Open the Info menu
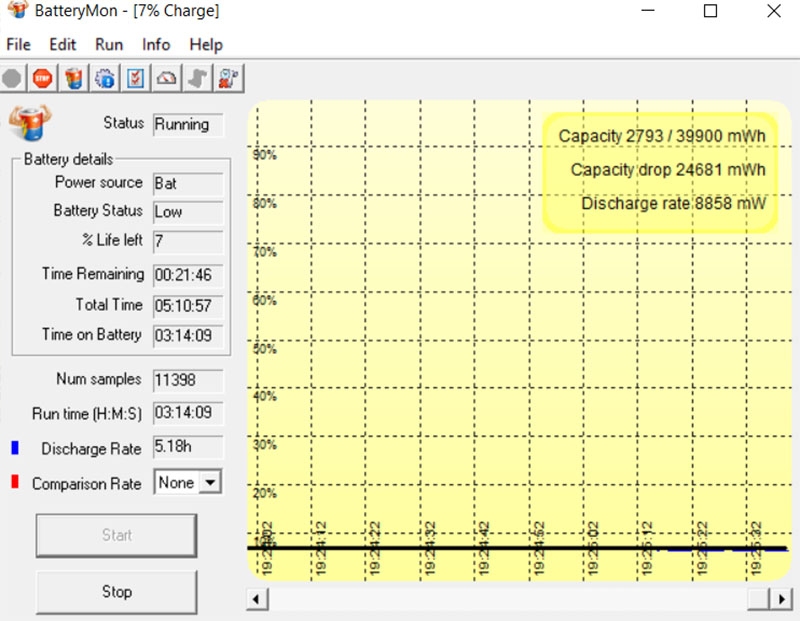Viewport: 800px width, 621px height. (156, 45)
